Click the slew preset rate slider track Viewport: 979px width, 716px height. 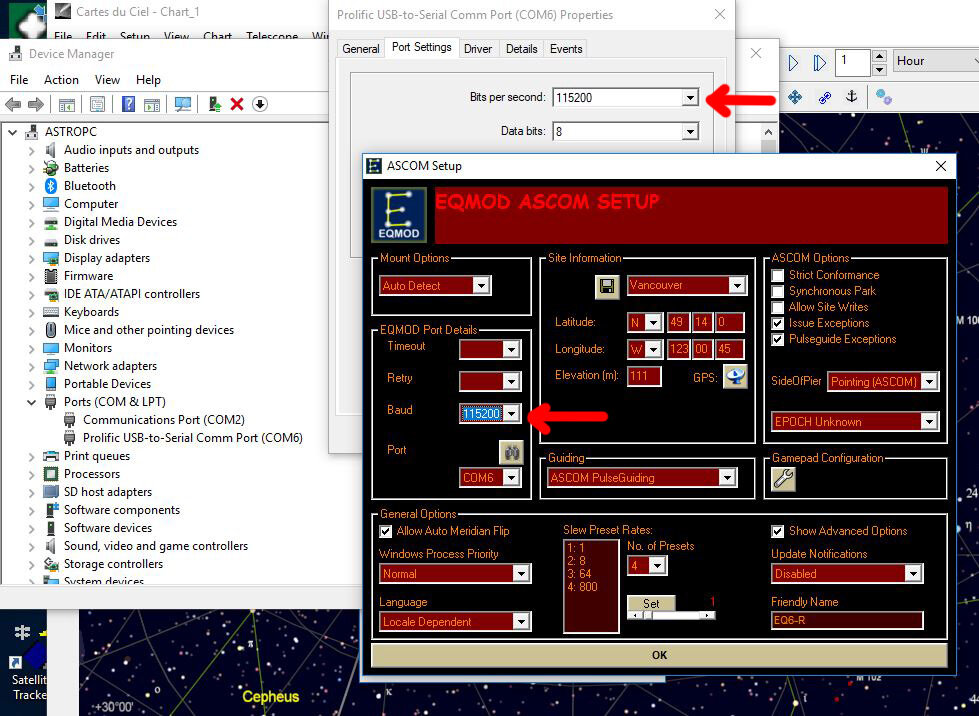tap(671, 615)
